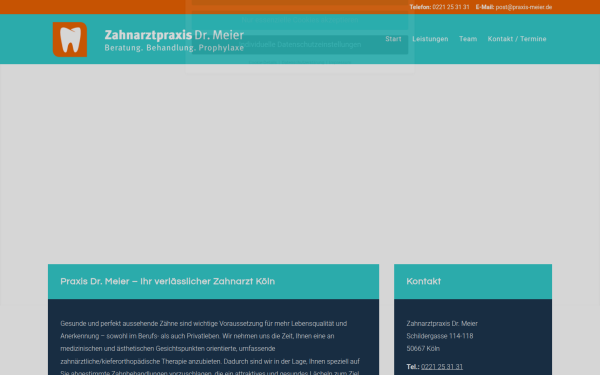
Task: Open Individuelle Datenschutzeinstellungen button
Action: click(x=300, y=44)
